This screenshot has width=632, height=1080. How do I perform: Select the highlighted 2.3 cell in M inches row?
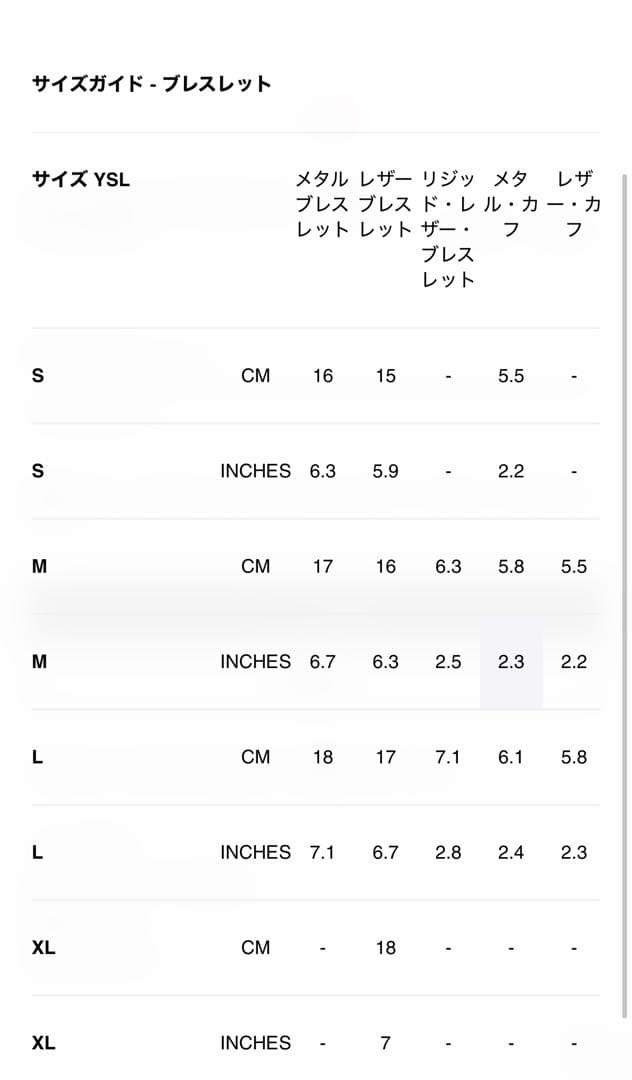511,662
